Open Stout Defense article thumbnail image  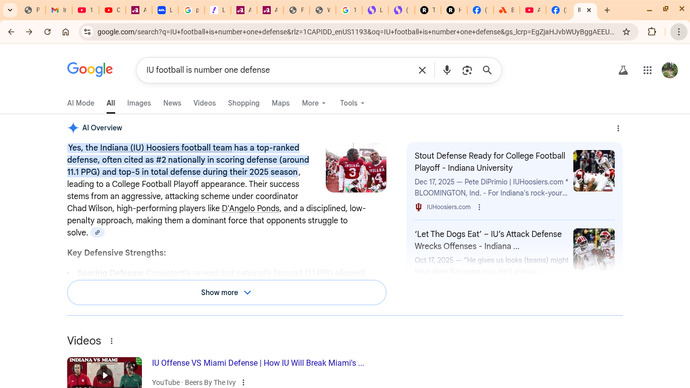click(x=594, y=171)
